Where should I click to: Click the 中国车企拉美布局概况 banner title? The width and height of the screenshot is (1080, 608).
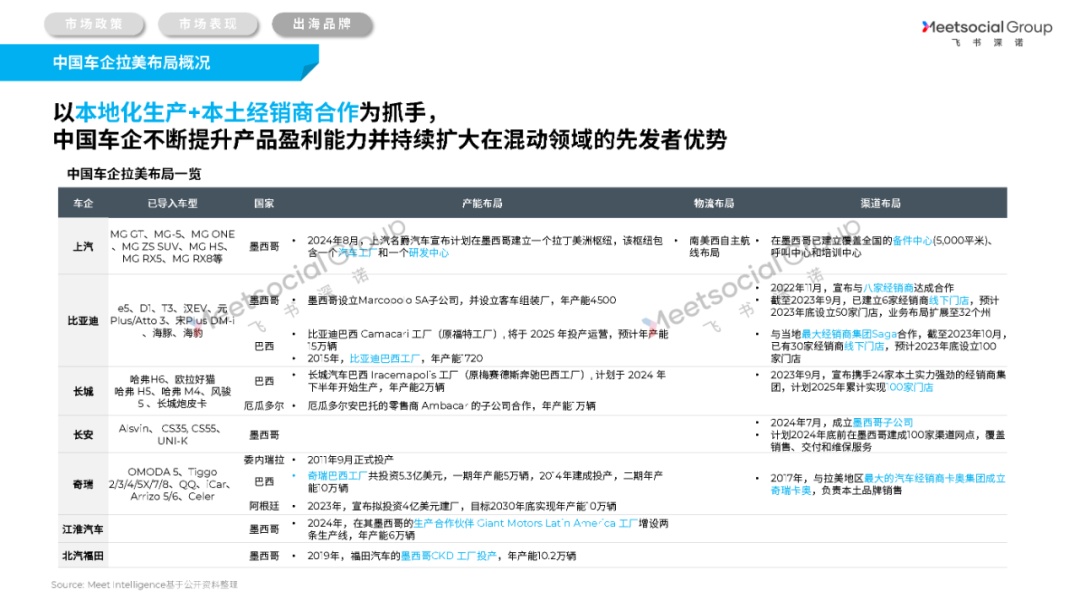[x=132, y=63]
